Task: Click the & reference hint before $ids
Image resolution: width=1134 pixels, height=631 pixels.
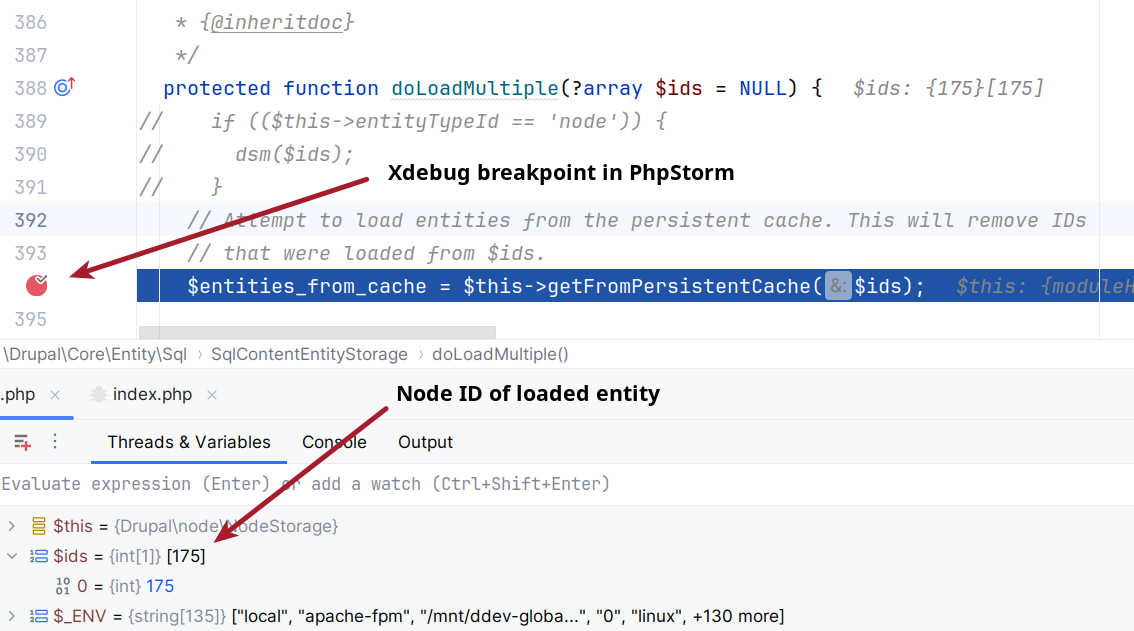Action: 838,286
